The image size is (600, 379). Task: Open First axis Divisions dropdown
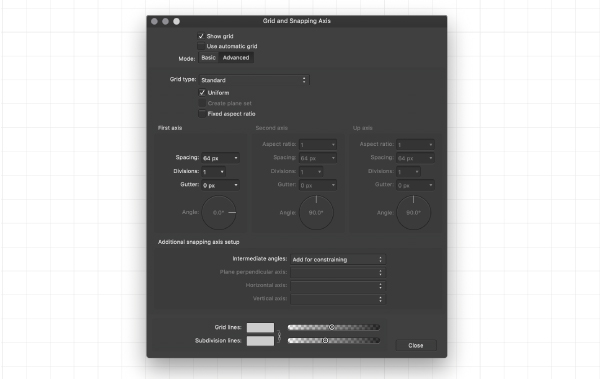click(214, 172)
